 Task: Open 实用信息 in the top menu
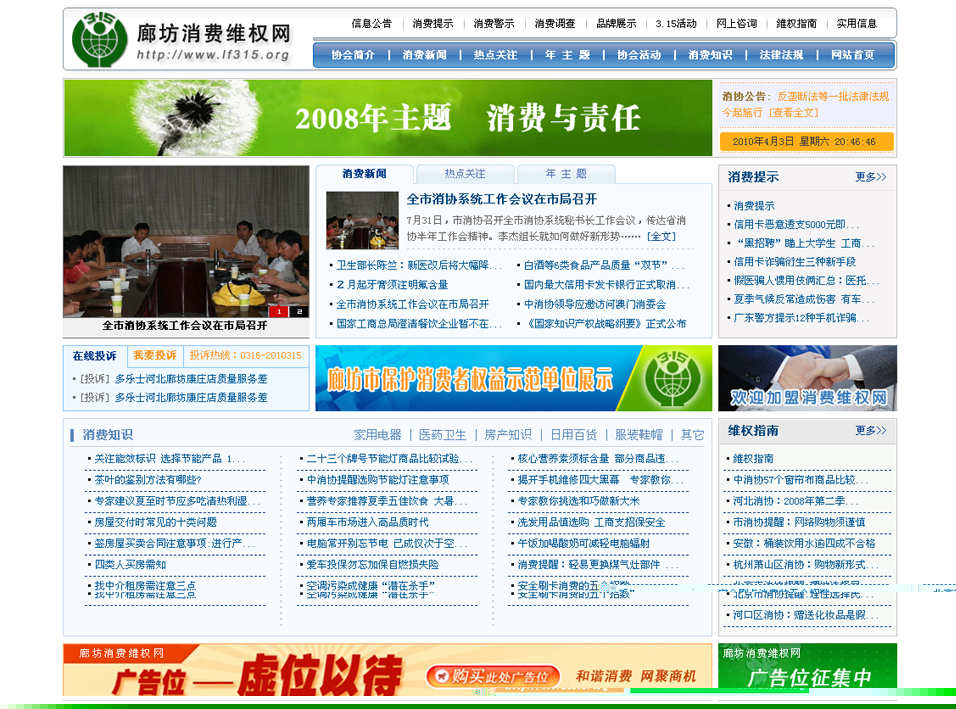(x=857, y=24)
